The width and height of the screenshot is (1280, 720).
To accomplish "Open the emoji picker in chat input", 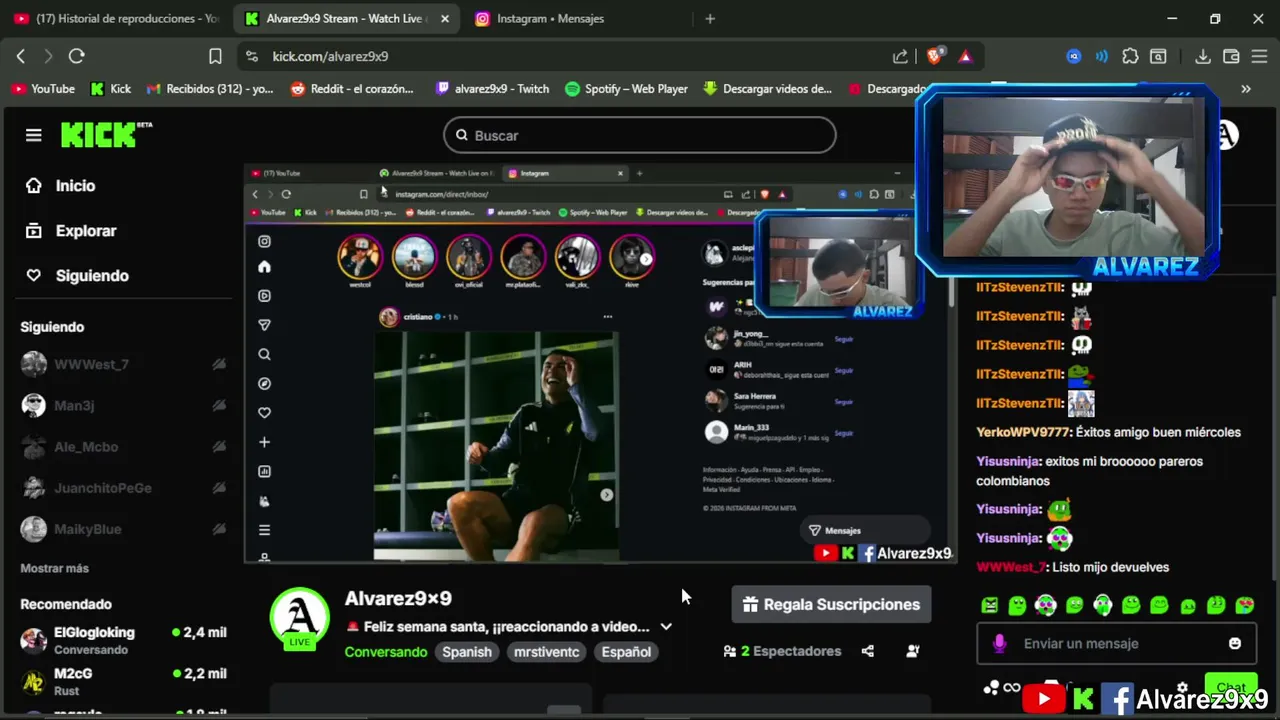I will (1235, 643).
